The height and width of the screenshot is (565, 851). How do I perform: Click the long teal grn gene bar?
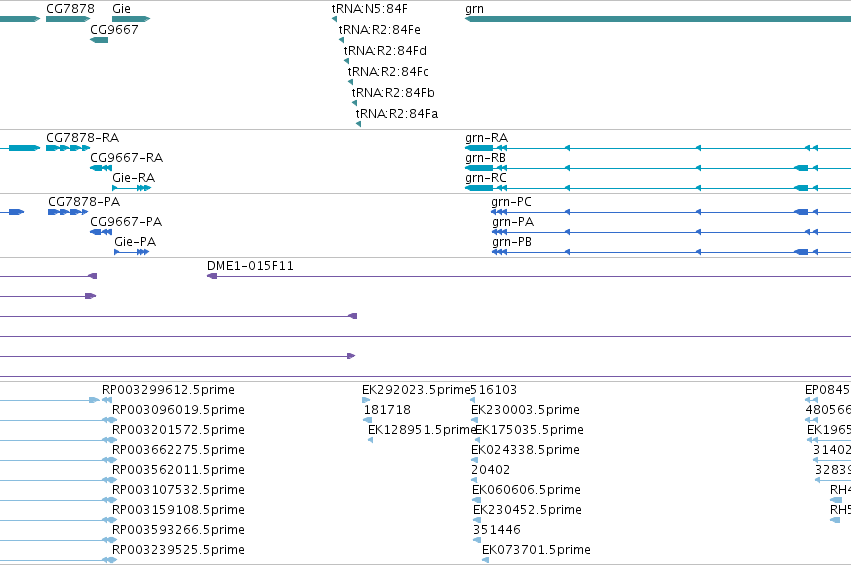[x=658, y=19]
